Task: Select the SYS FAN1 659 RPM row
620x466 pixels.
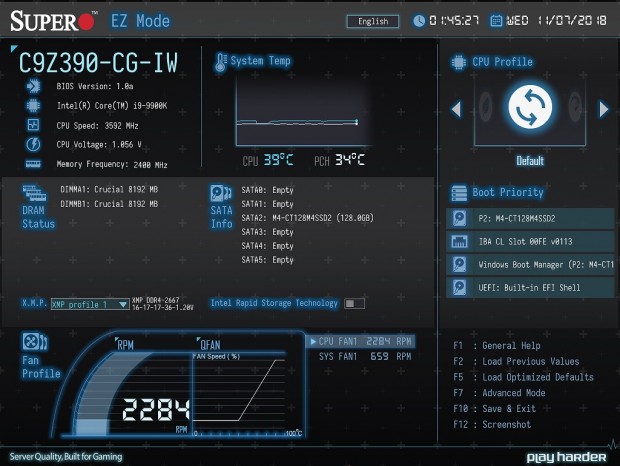Action: 365,357
